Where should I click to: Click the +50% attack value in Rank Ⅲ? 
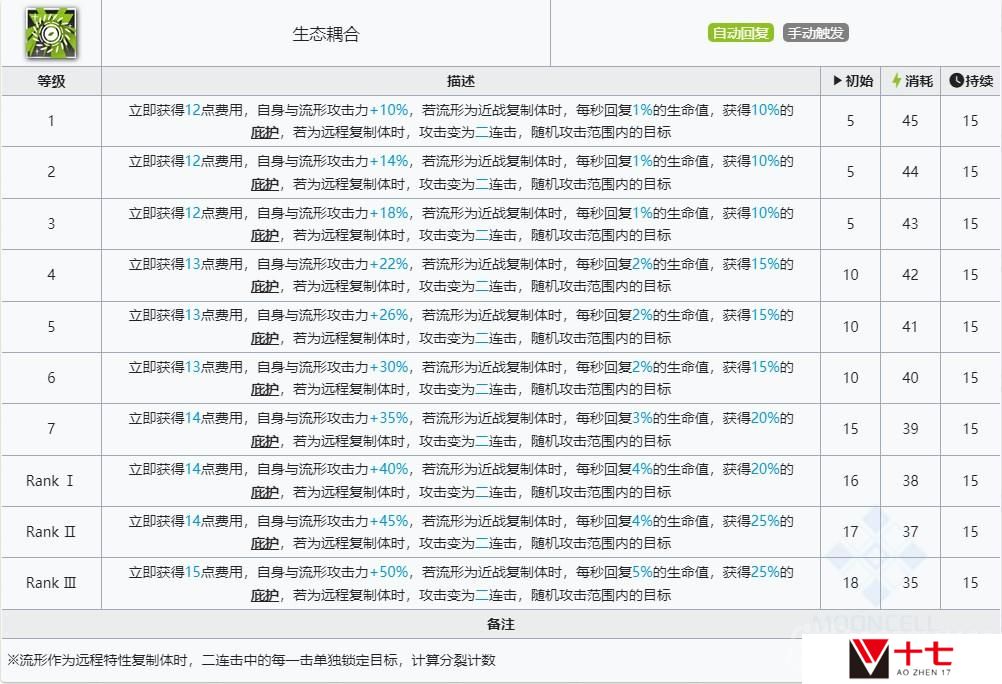(x=389, y=572)
